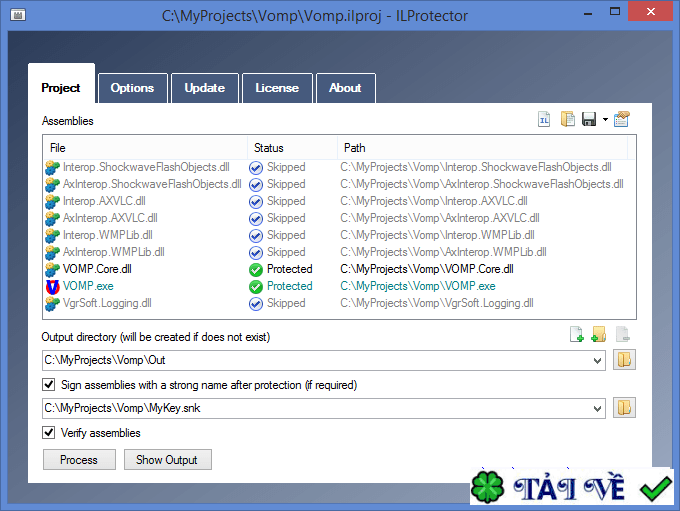This screenshot has width=680, height=511.
Task: Open the Options tab
Action: click(x=132, y=88)
